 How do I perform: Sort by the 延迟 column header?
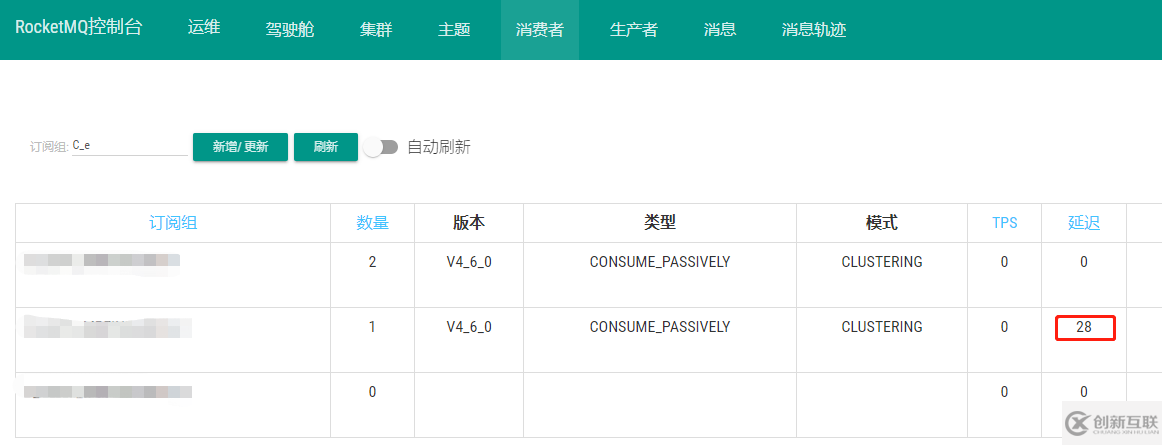tap(1084, 223)
